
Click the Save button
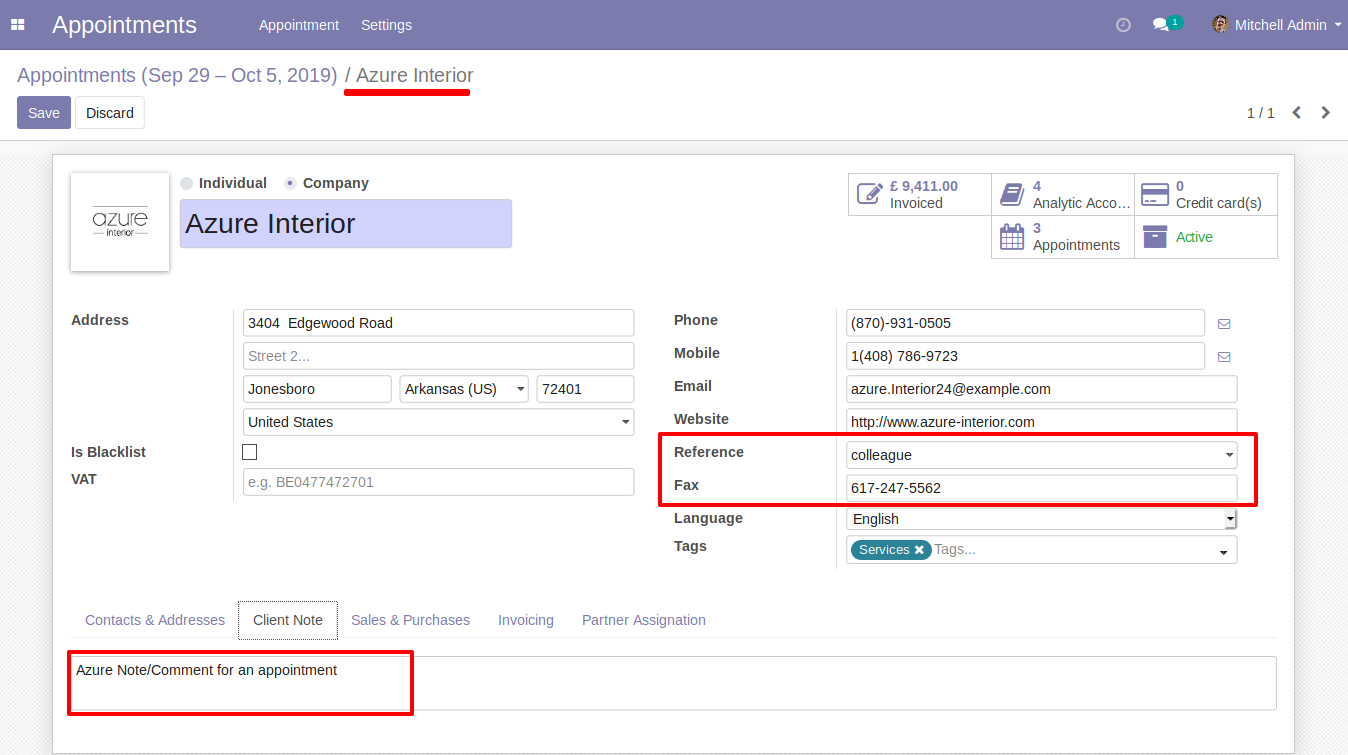(44, 113)
